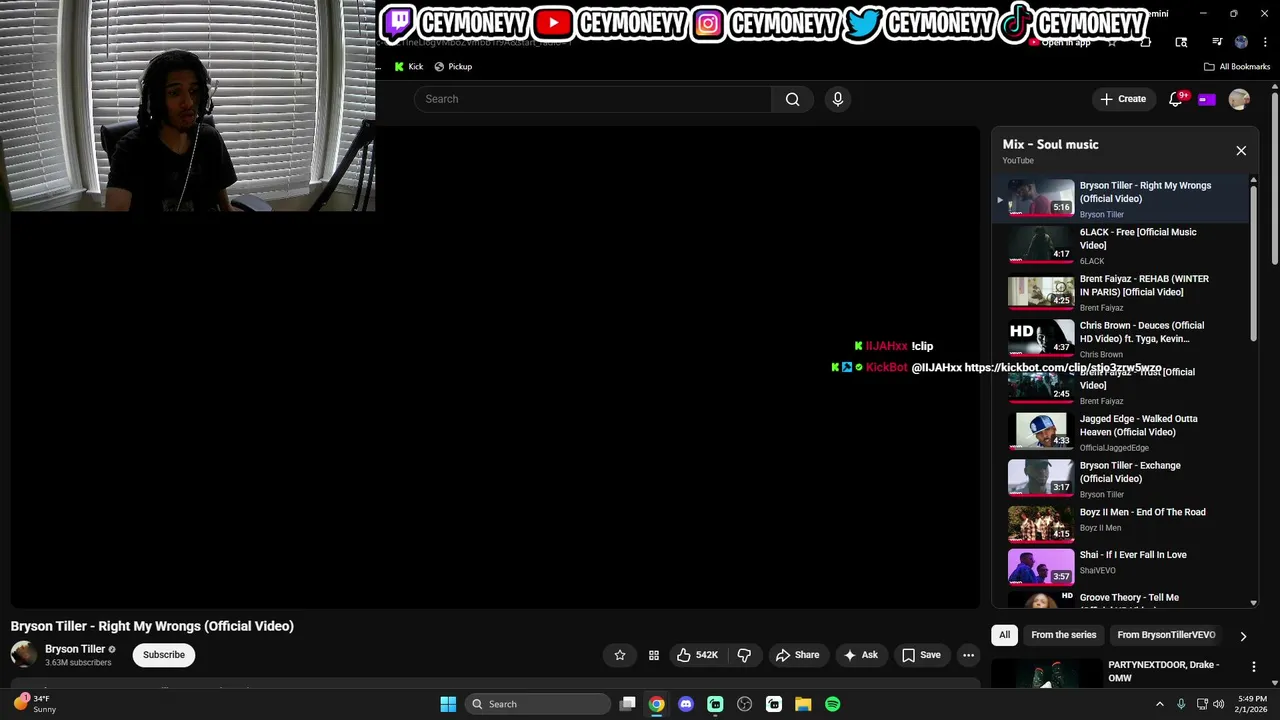Open the Pickup bookmark
The height and width of the screenshot is (720, 1280).
click(452, 67)
